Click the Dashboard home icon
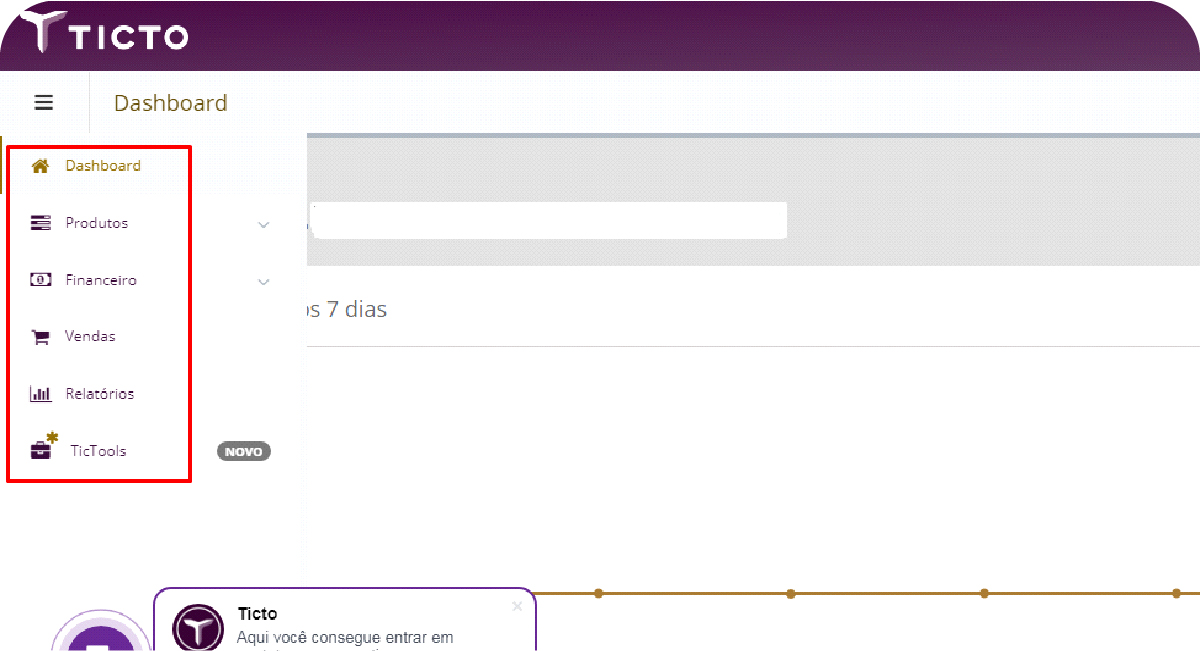Screen dimensions: 1200x651 click(x=41, y=166)
